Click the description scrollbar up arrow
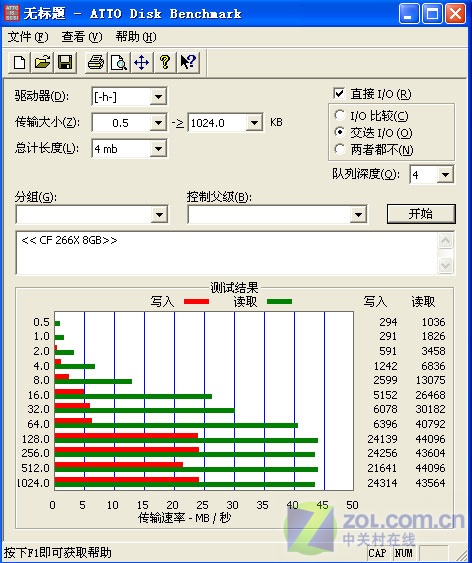472x563 pixels. tap(445, 241)
